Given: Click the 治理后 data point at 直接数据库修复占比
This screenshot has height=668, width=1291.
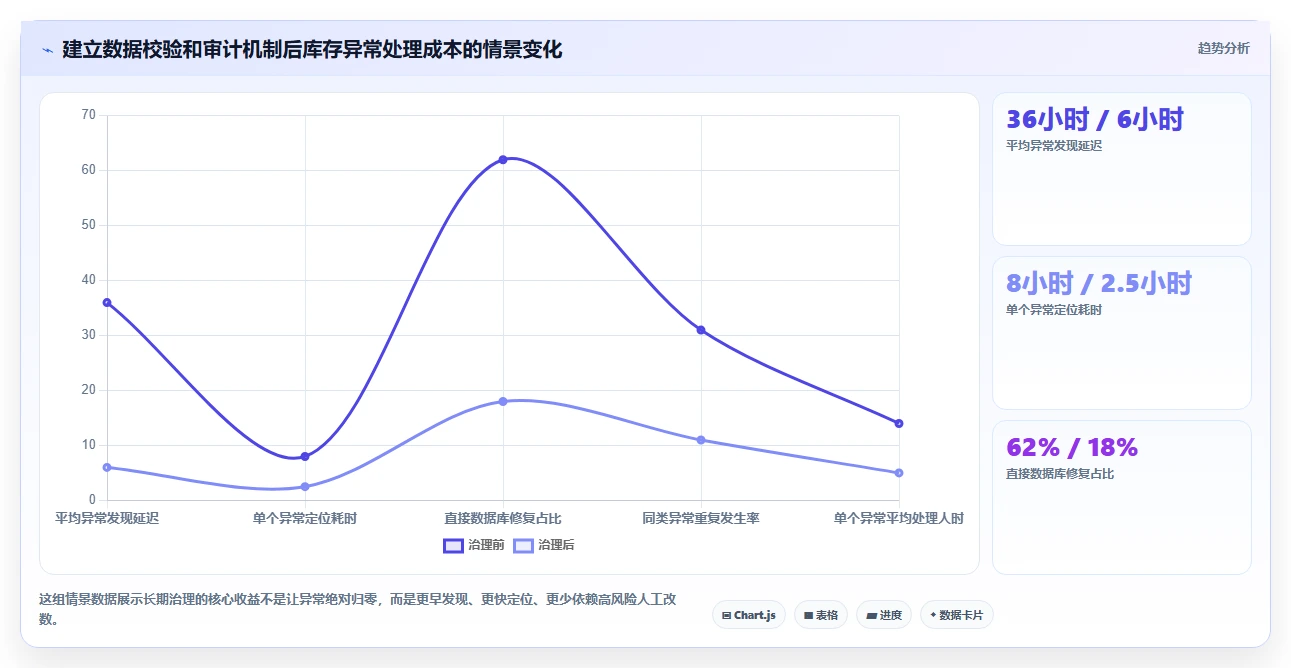Looking at the screenshot, I should tap(503, 401).
